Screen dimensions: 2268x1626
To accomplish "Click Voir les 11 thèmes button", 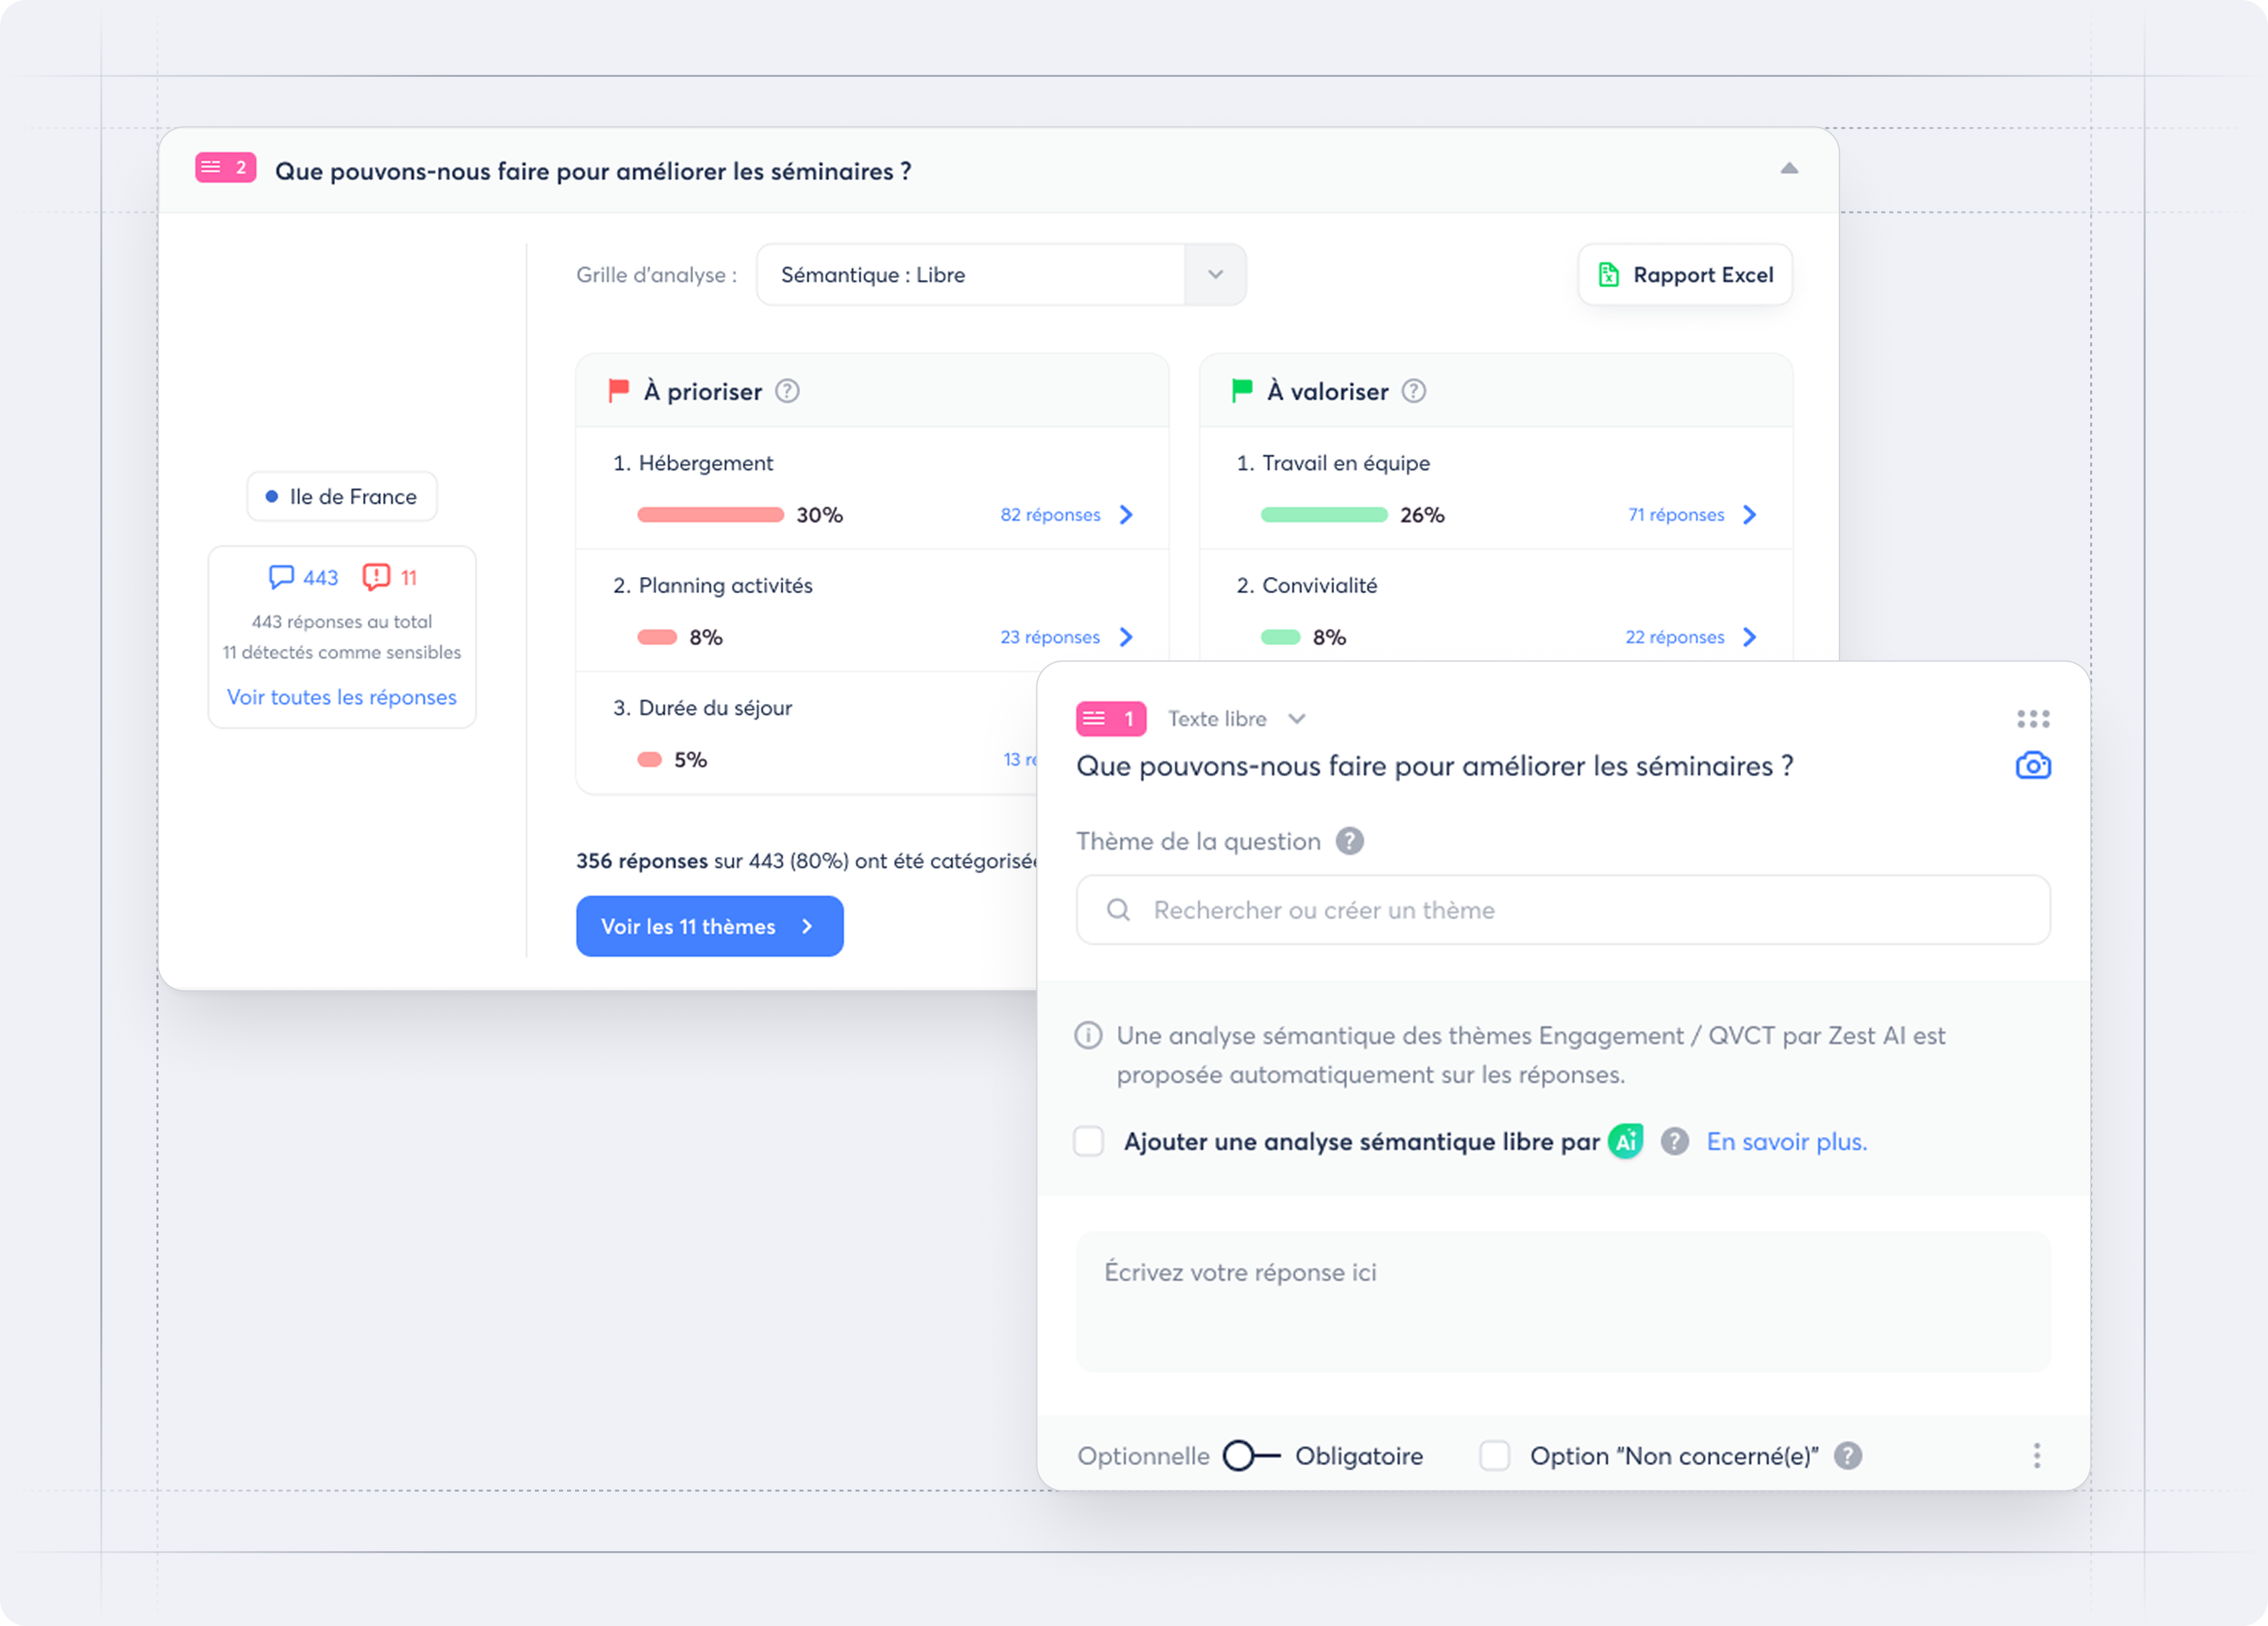I will 709,926.
